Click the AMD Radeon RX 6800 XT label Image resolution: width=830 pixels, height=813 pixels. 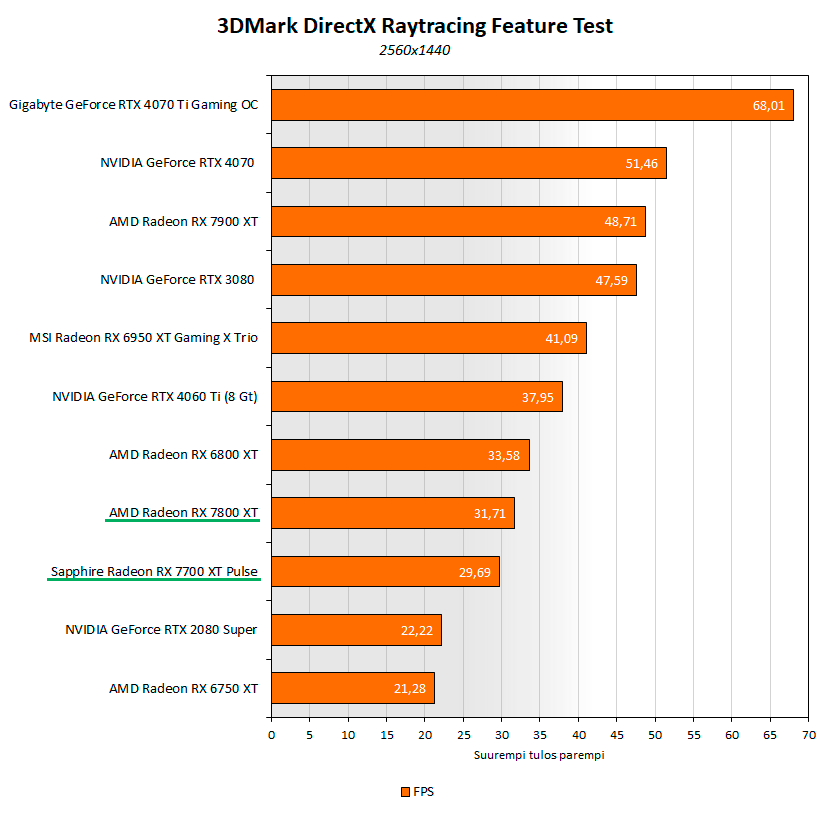click(x=184, y=455)
